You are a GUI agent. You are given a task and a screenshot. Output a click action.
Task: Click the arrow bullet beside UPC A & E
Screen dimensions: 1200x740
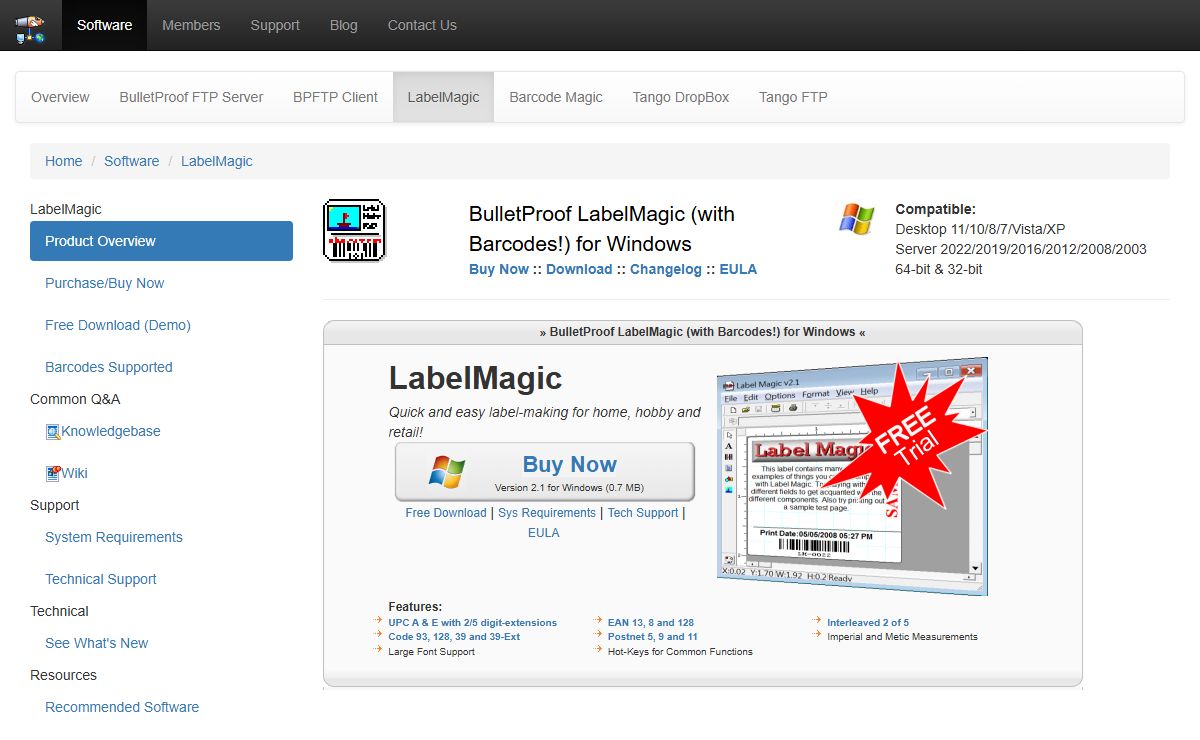pos(379,622)
